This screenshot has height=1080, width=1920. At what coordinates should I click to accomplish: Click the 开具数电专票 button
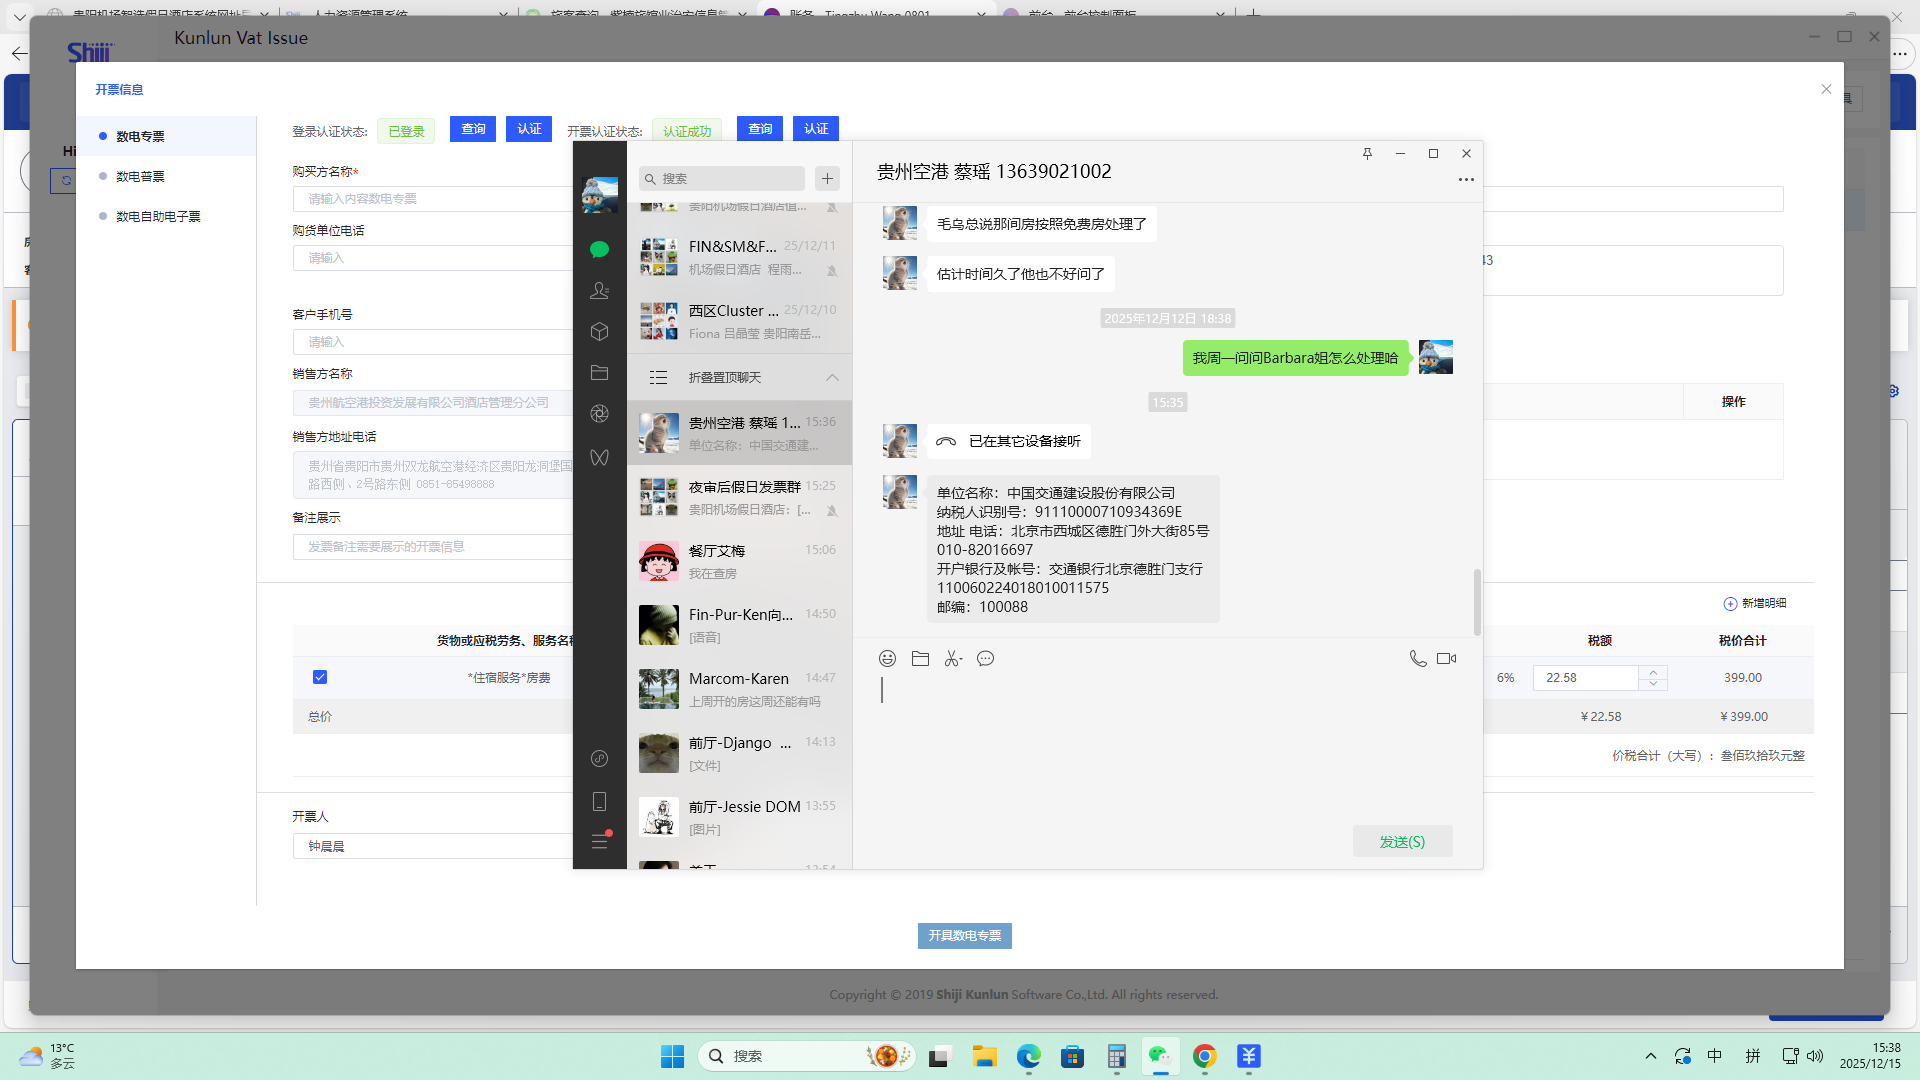(964, 936)
